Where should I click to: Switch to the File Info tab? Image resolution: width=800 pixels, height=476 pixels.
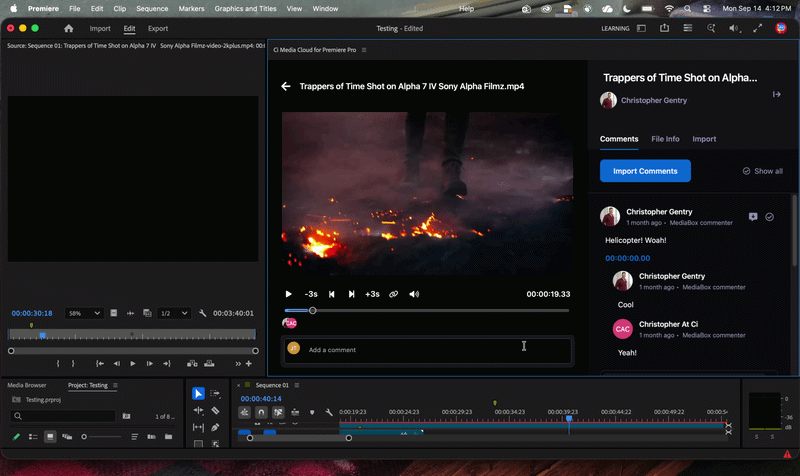665,139
